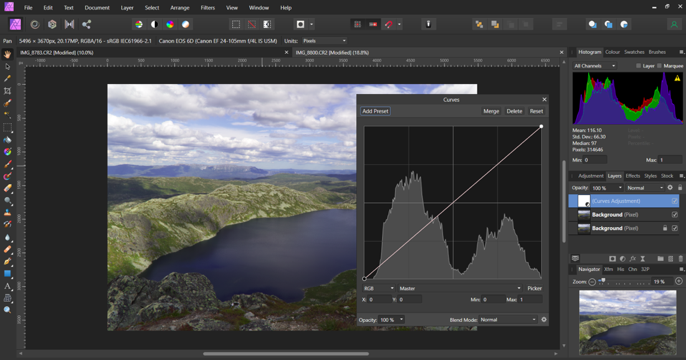Click the Deselect icon with red slash
The image size is (686, 360).
(252, 24)
